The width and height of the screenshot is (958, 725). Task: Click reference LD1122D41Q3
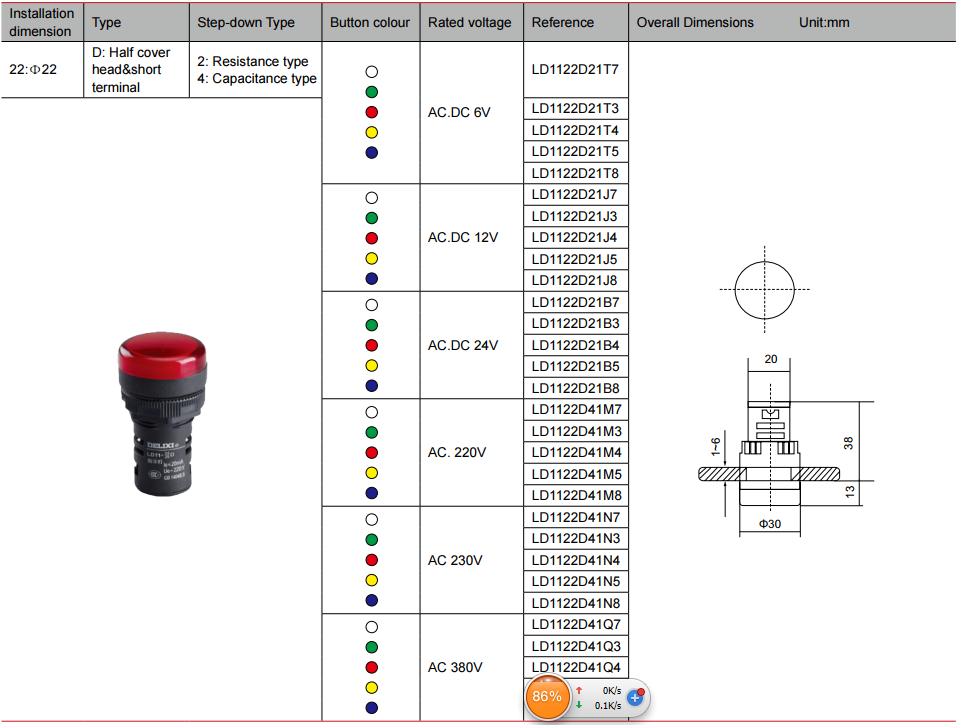pyautogui.click(x=576, y=646)
